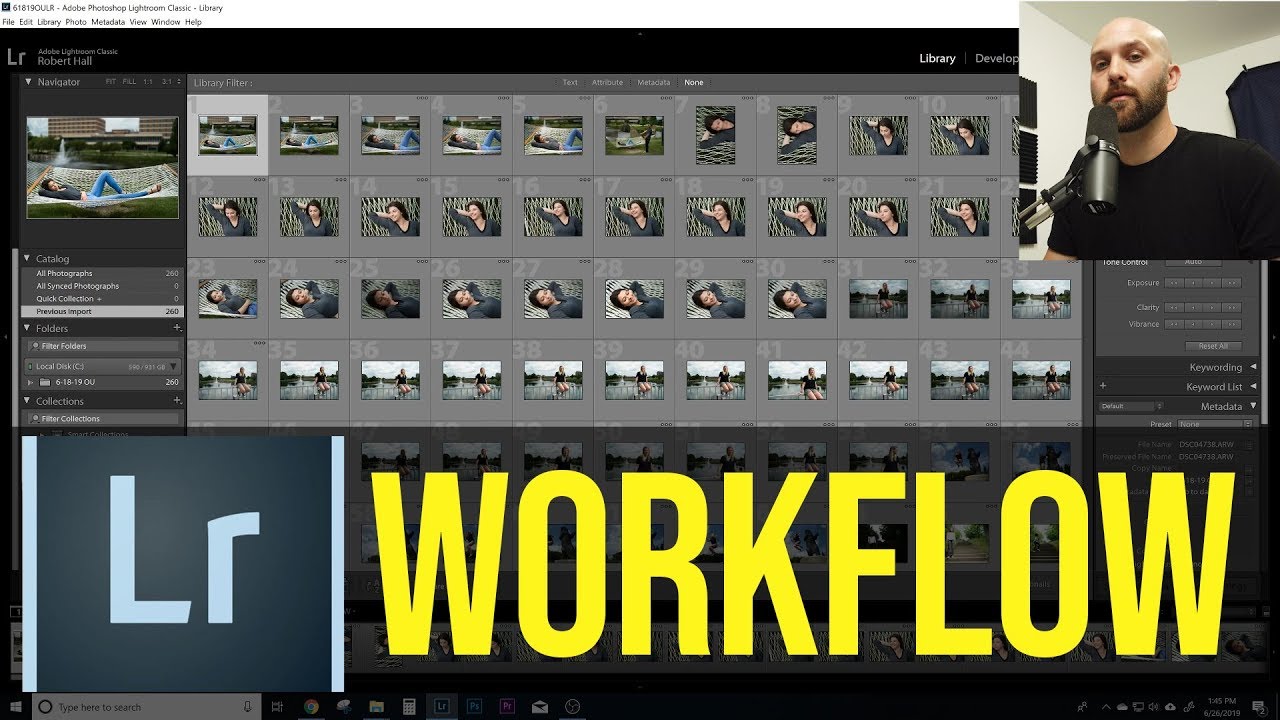Open the Metadata Default view dropdown
This screenshot has width=1280, height=720.
tap(1130, 406)
